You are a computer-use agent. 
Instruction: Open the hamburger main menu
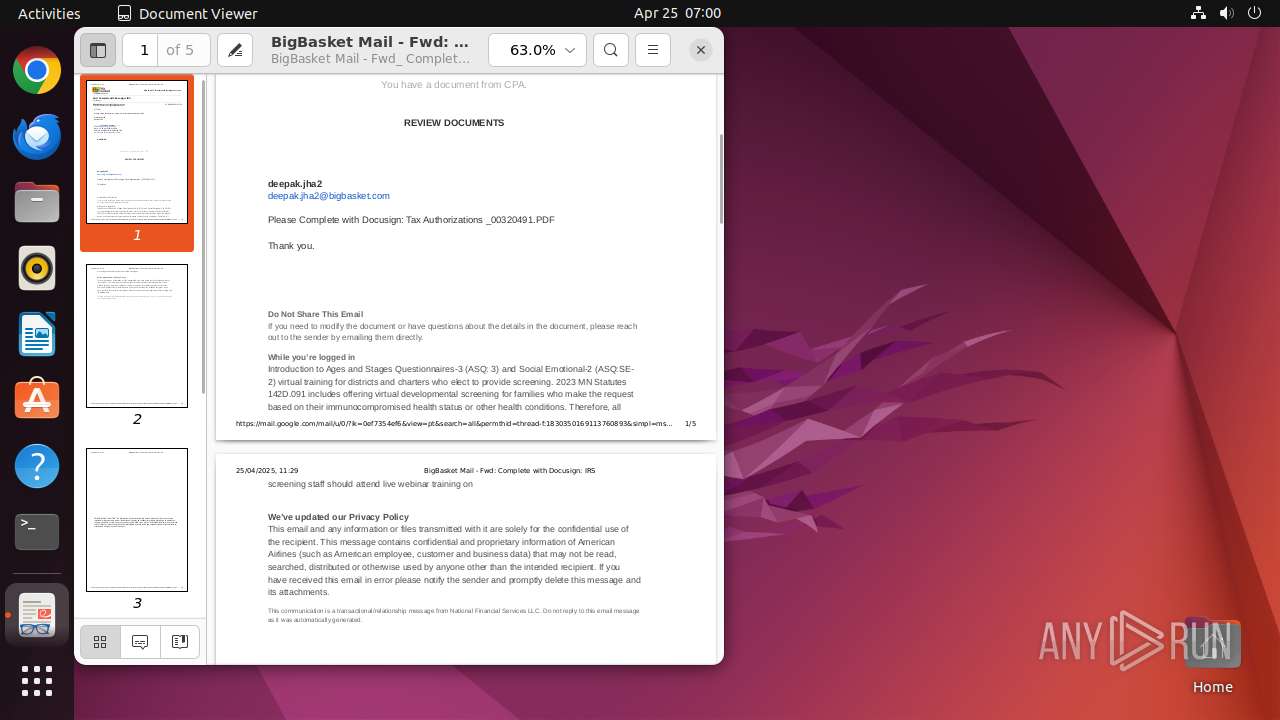point(653,50)
